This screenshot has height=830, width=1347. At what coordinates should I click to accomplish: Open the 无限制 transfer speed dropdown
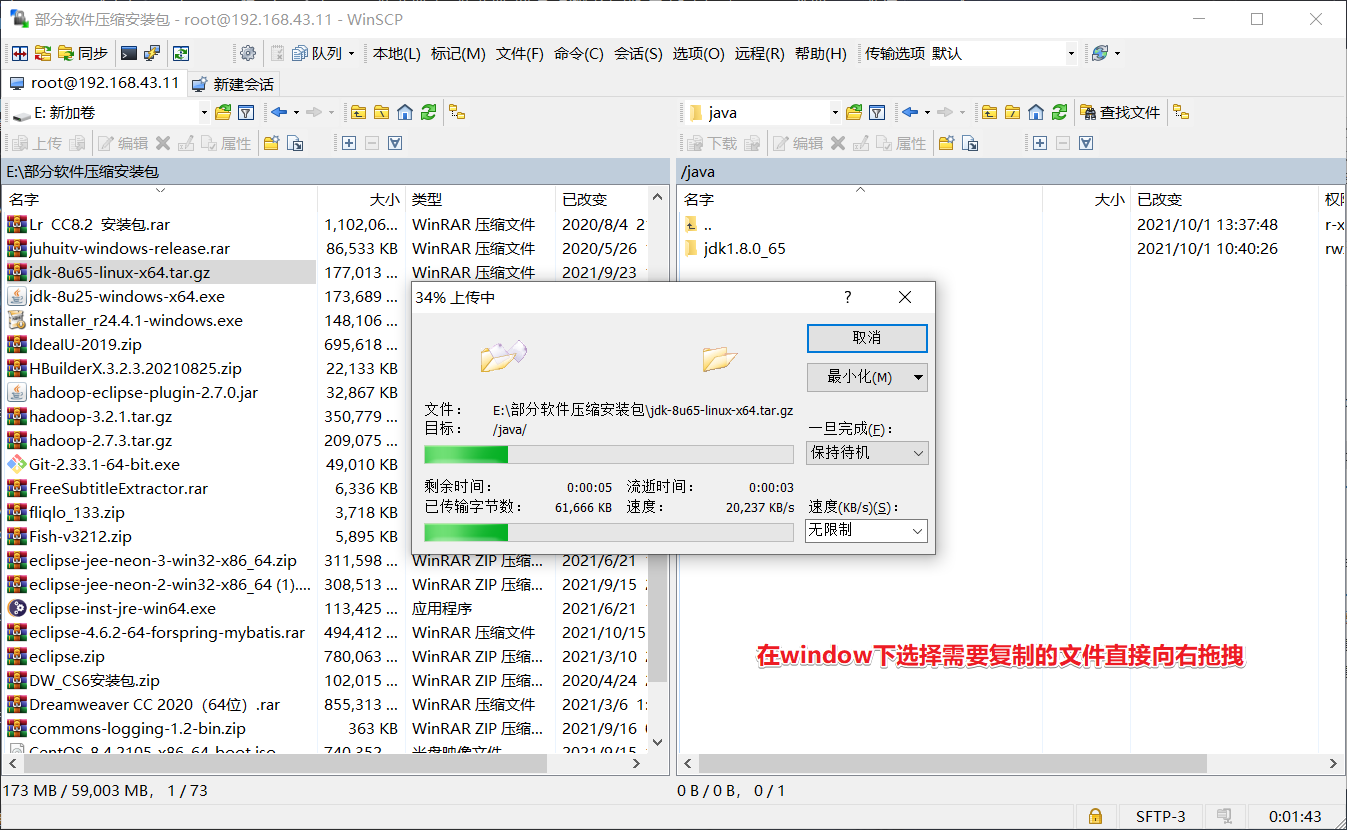pos(866,531)
